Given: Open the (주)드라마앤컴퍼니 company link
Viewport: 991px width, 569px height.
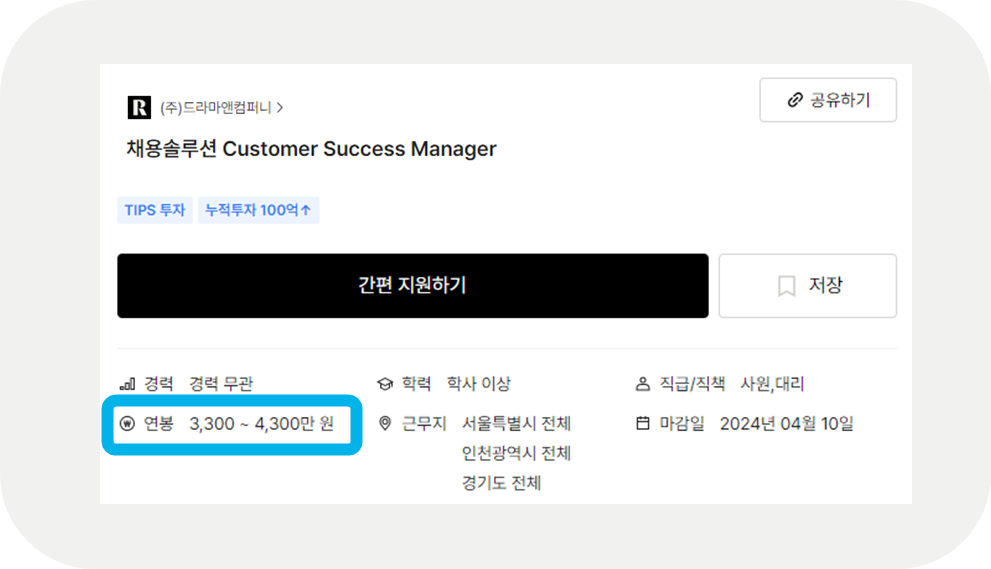Looking at the screenshot, I should pos(216,108).
